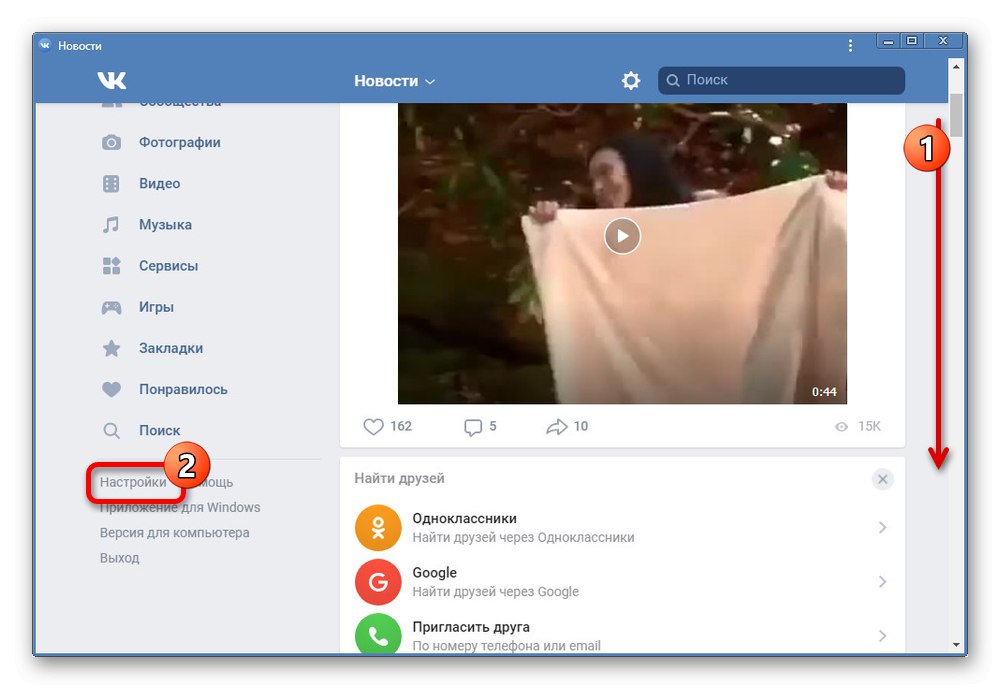Image resolution: width=1000 pixels, height=689 pixels.
Task: Open Видео in sidebar
Action: tap(159, 184)
